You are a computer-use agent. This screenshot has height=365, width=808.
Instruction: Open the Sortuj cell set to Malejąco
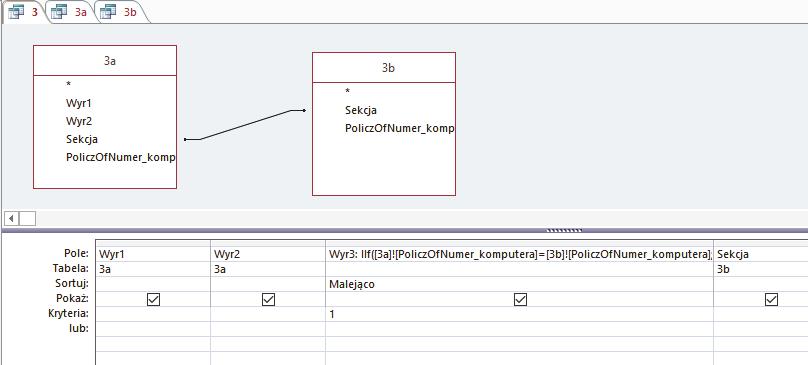coord(519,284)
